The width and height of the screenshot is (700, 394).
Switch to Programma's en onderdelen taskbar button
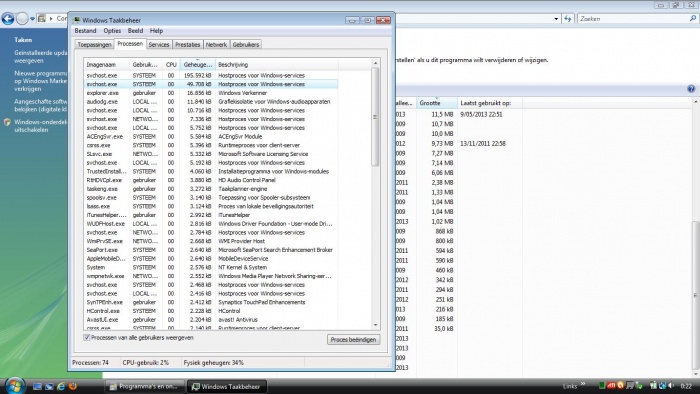145,386
